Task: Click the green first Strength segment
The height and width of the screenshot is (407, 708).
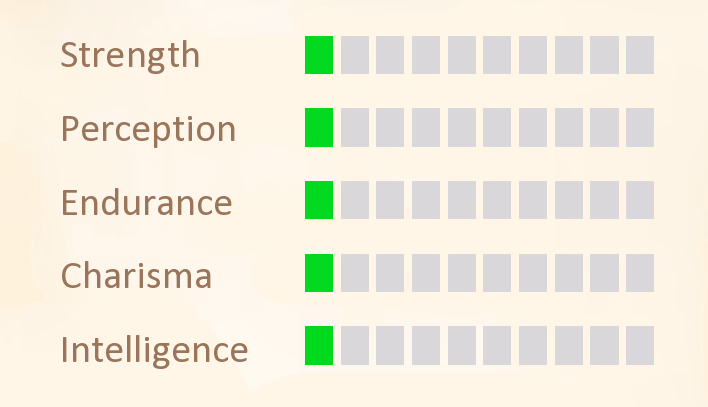Action: pyautogui.click(x=319, y=55)
